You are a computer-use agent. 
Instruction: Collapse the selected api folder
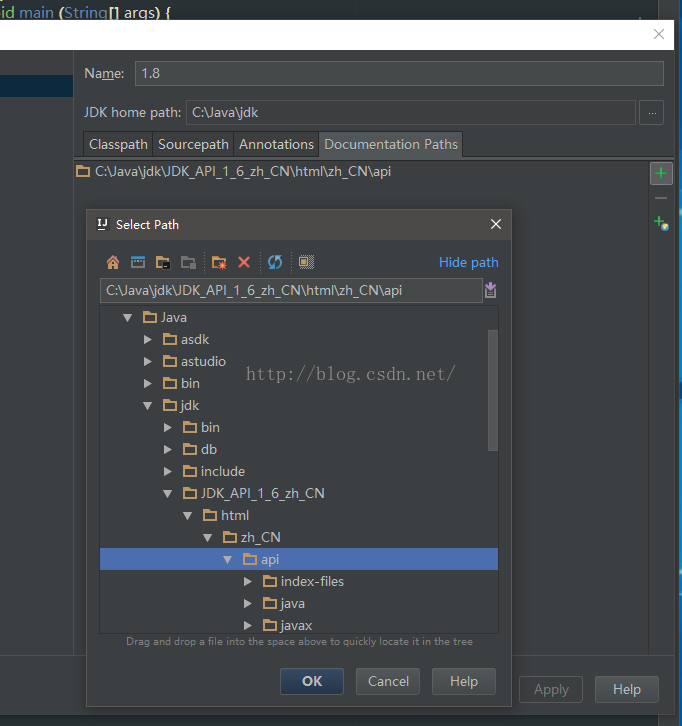pyautogui.click(x=227, y=559)
